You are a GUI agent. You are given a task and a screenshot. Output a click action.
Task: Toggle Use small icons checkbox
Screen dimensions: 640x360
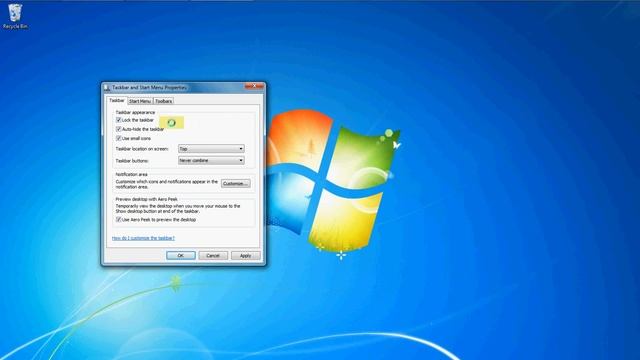119,138
